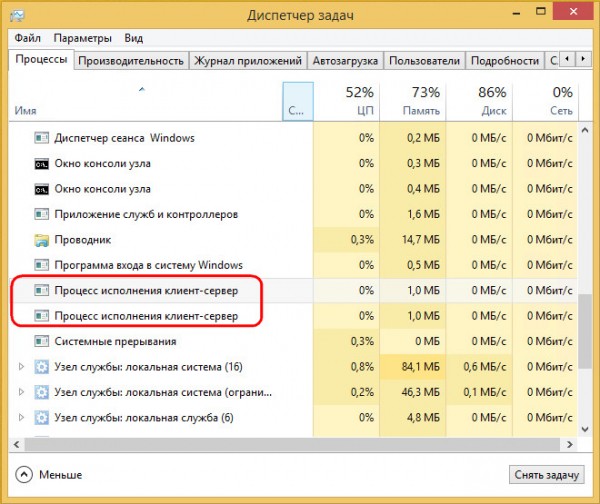The height and width of the screenshot is (504, 600).
Task: Click the horizontal scrollbar right arrow
Action: [570, 445]
